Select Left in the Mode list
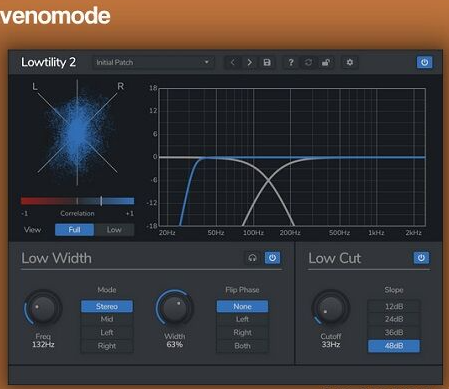The width and height of the screenshot is (449, 389). [107, 333]
